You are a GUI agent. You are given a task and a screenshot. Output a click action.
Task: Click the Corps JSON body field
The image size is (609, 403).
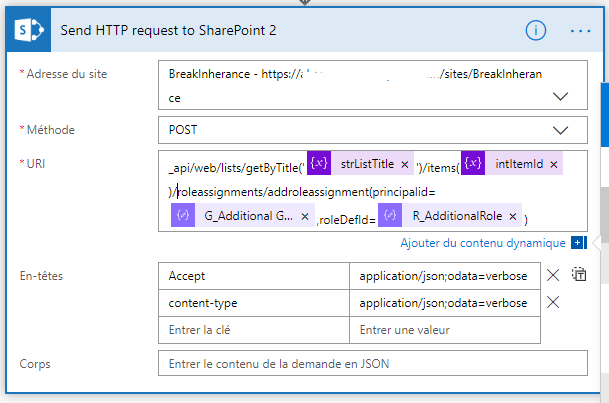(x=372, y=363)
